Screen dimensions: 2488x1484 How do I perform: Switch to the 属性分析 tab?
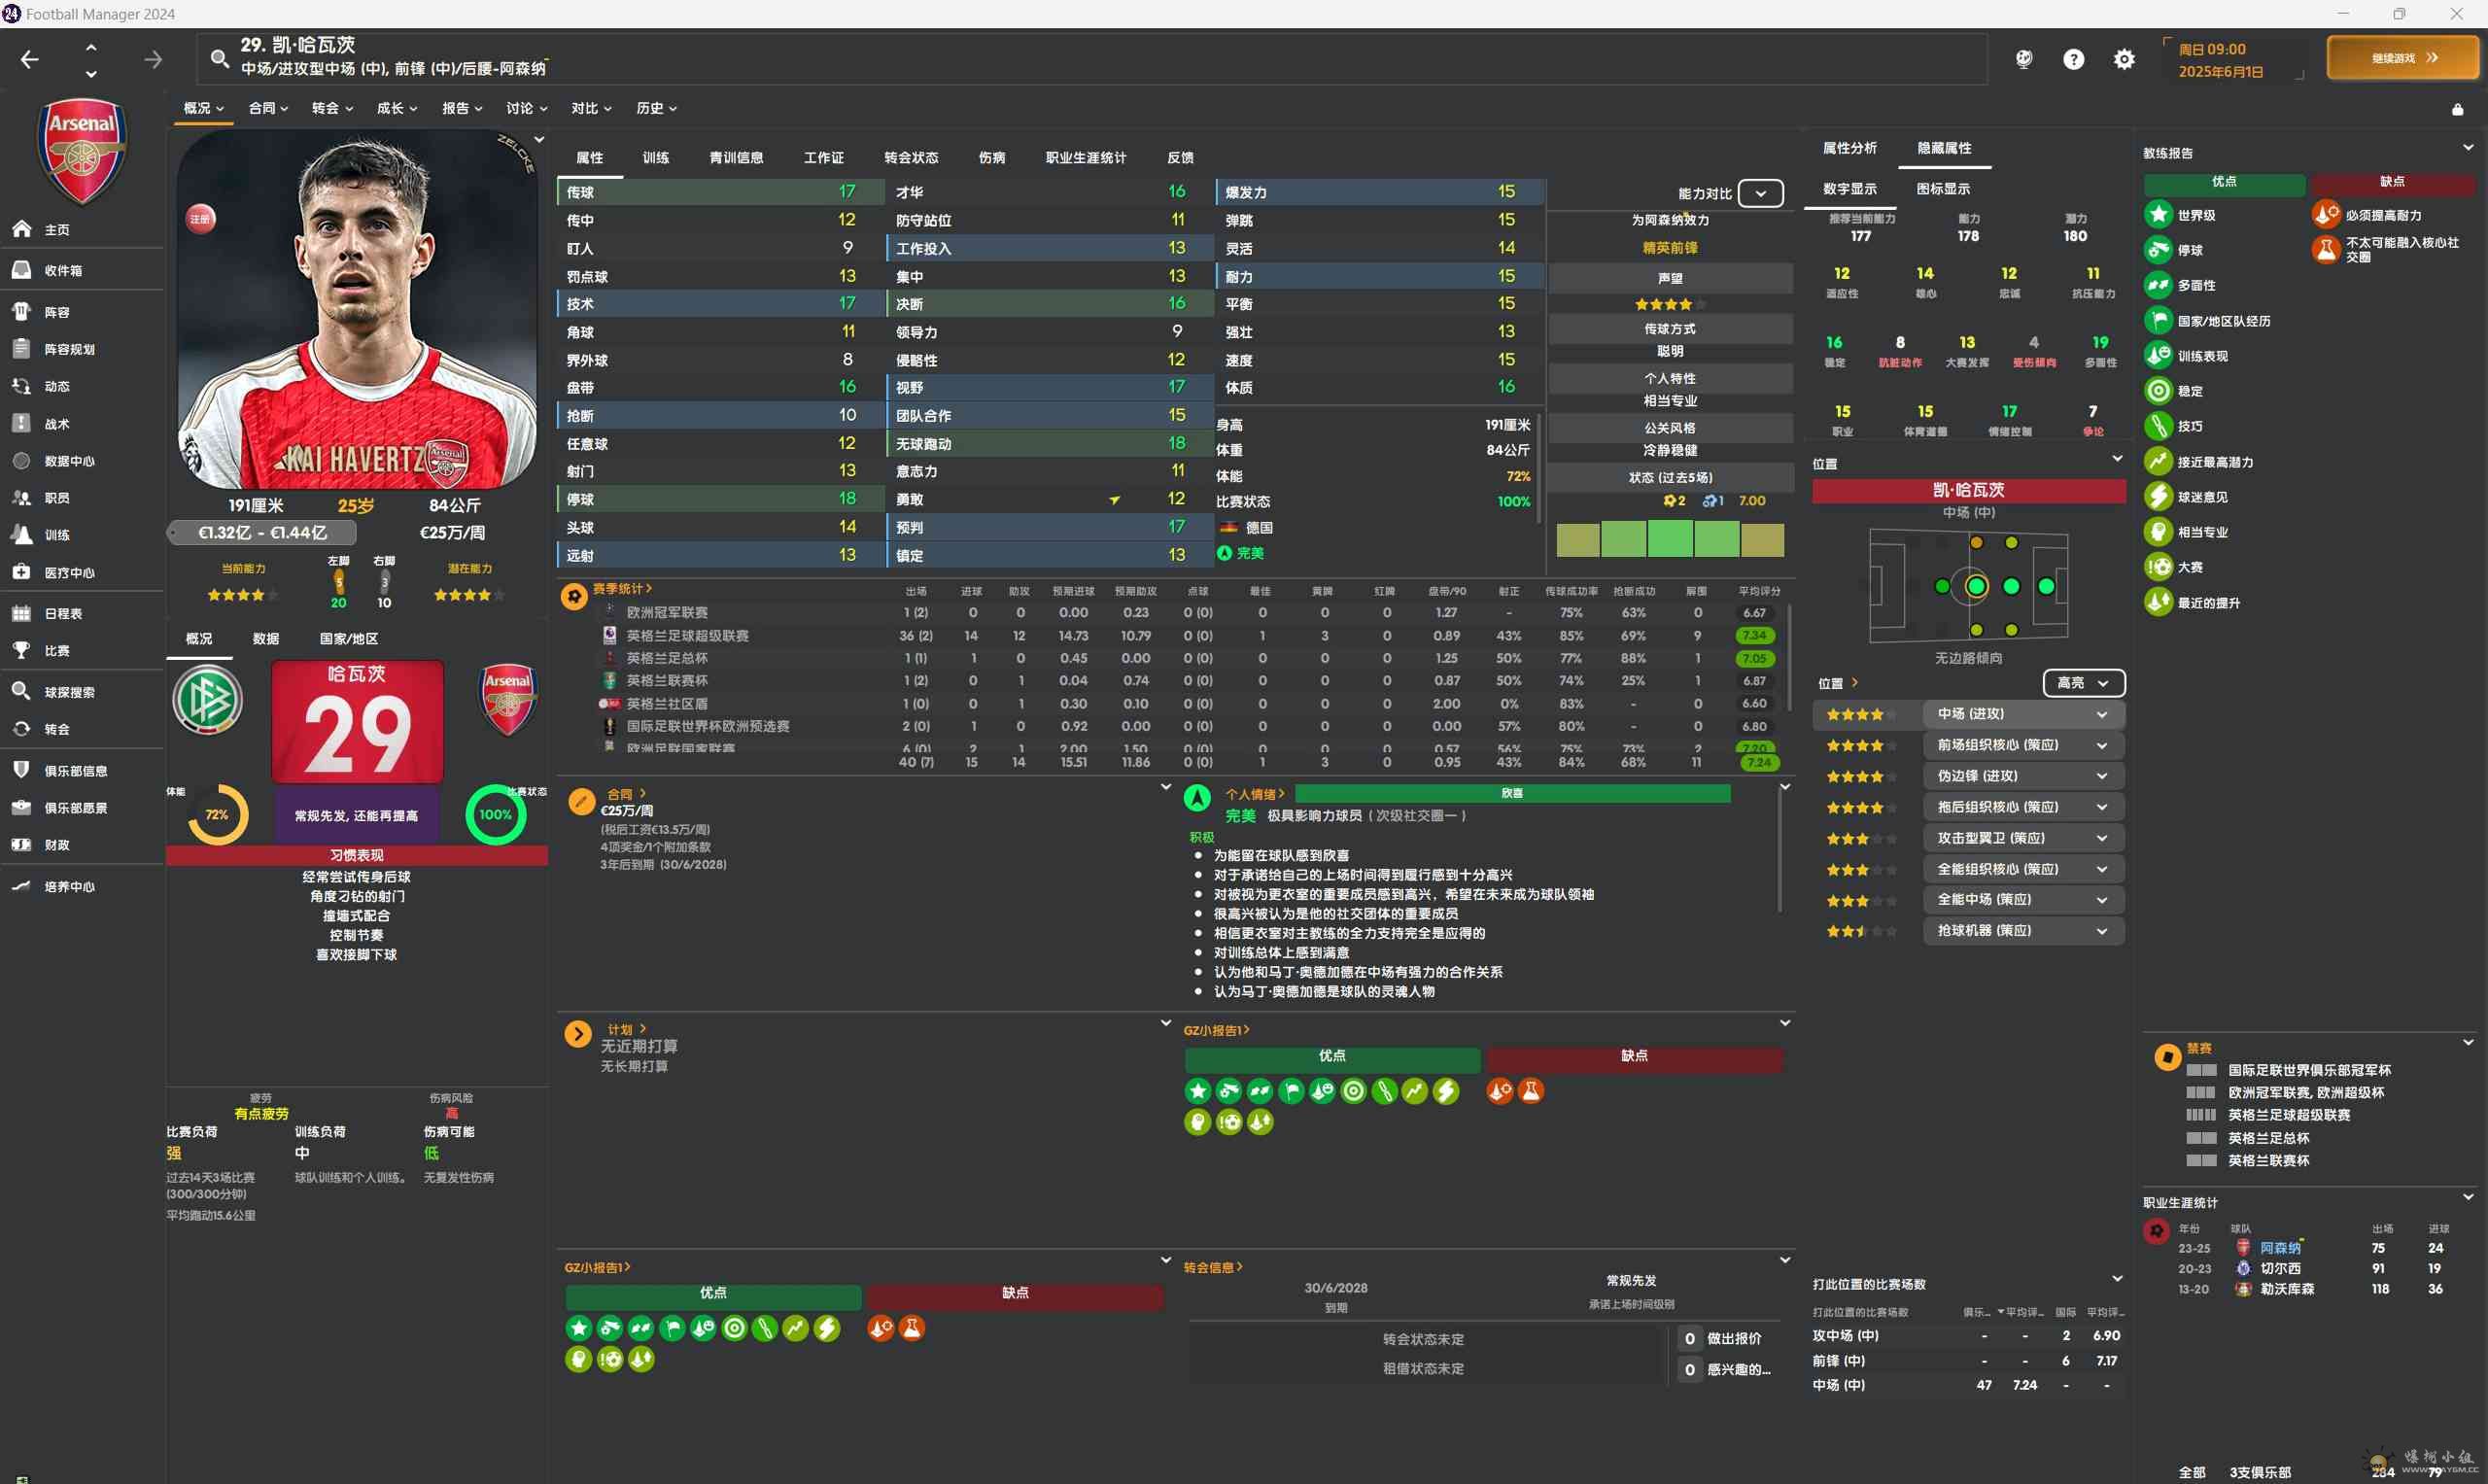point(1849,148)
